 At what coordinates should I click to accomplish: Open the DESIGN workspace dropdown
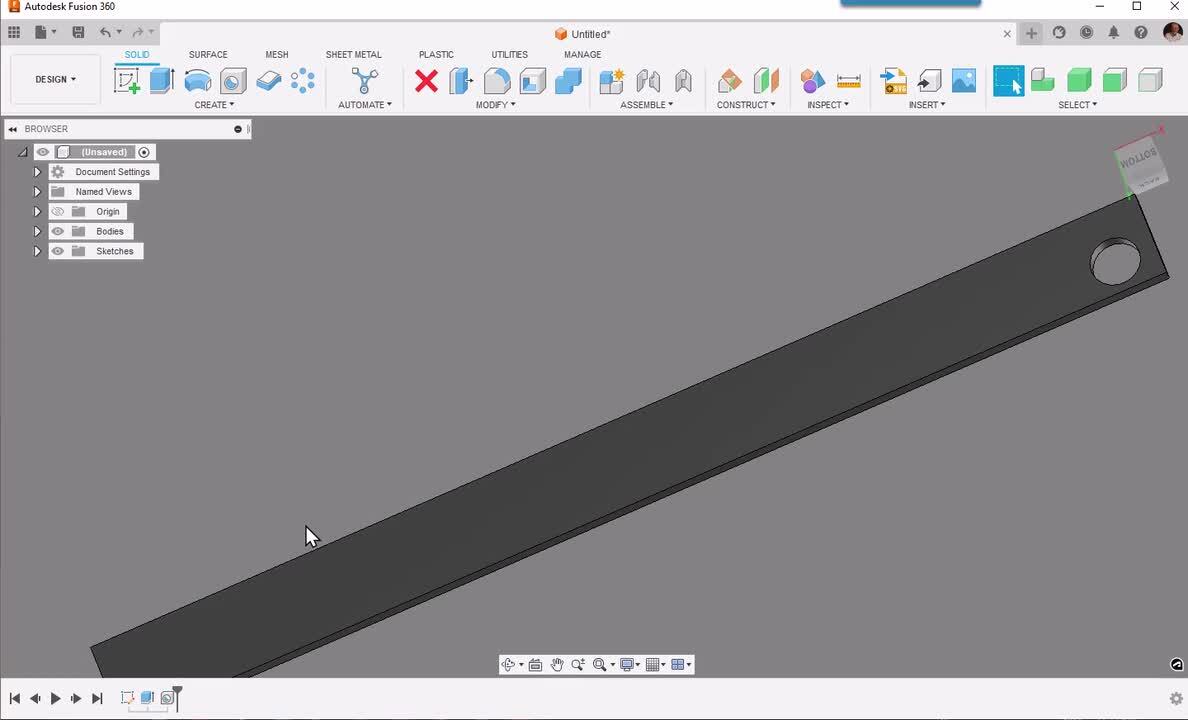click(x=56, y=80)
